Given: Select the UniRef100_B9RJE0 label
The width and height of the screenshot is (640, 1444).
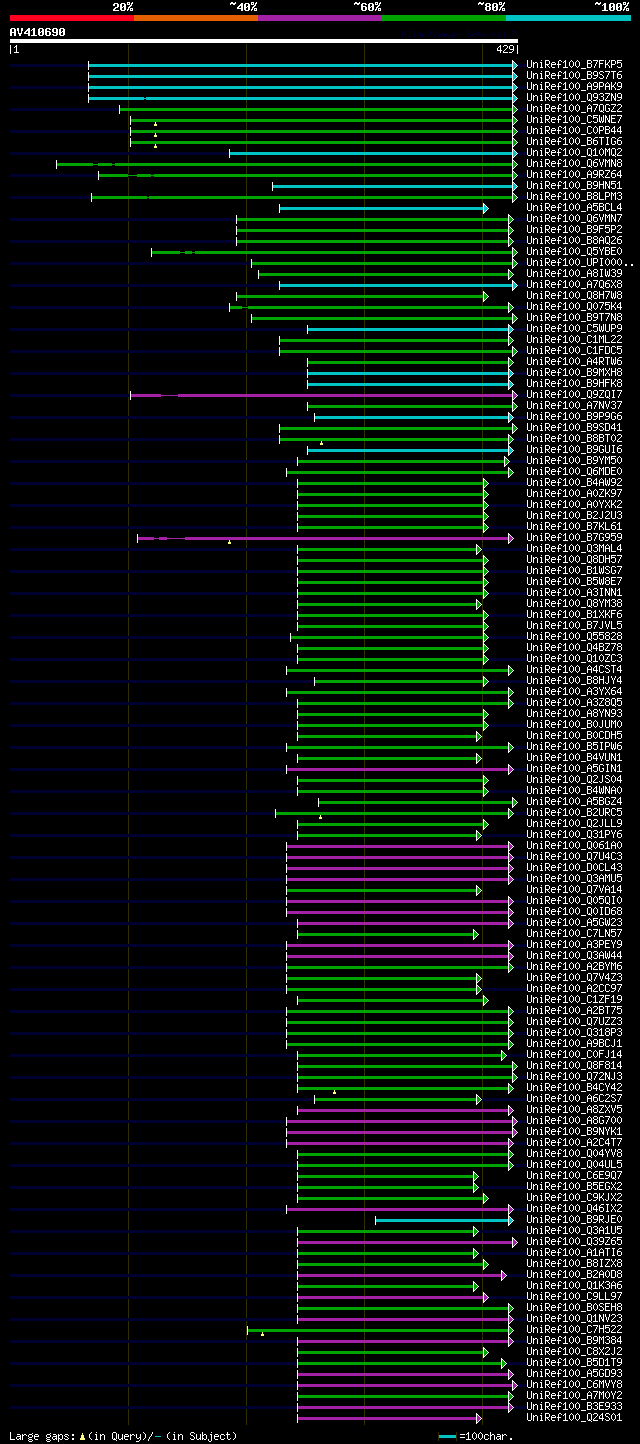Looking at the screenshot, I should (574, 1220).
